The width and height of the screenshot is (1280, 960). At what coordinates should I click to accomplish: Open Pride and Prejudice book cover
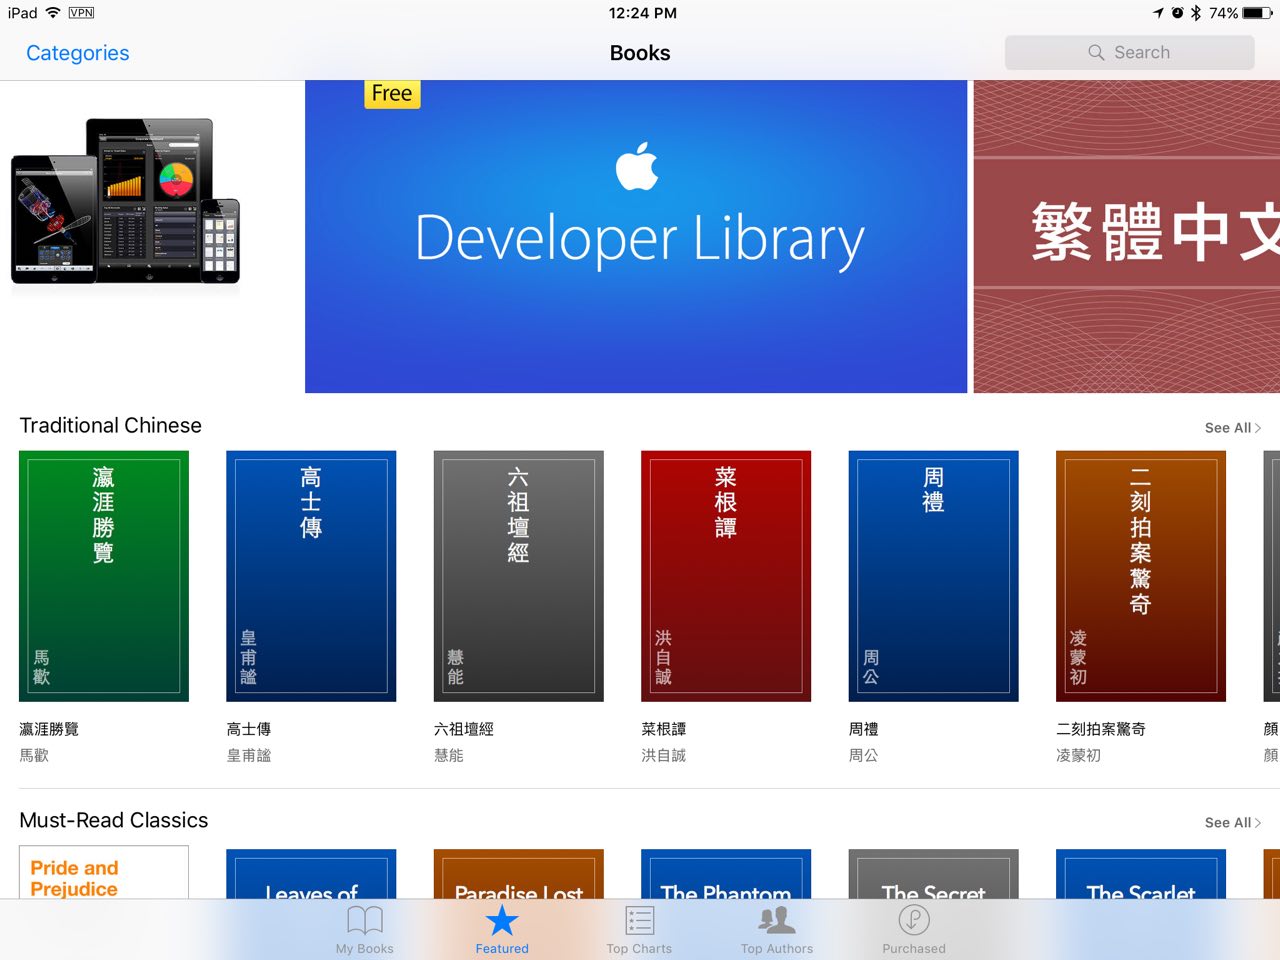(x=104, y=873)
